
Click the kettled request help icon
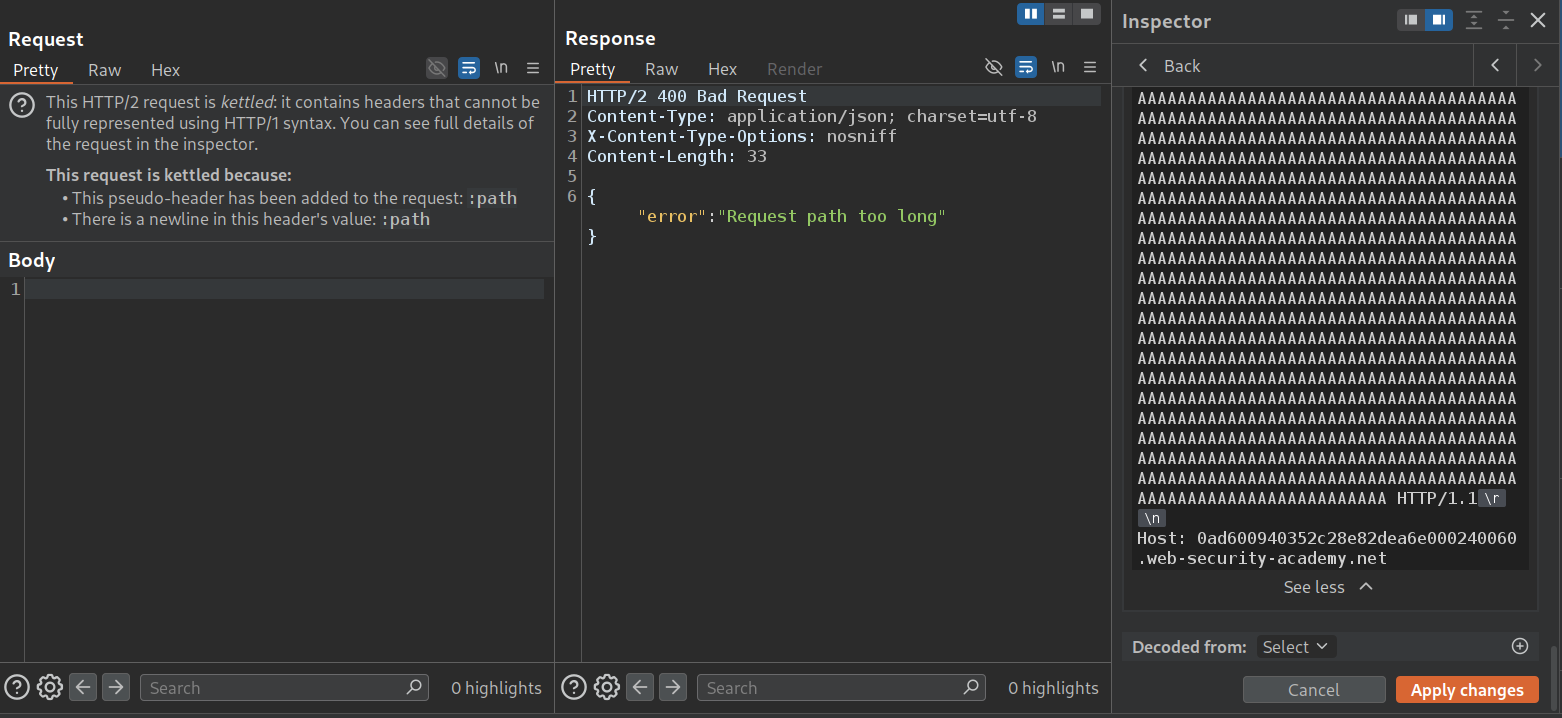[23, 106]
